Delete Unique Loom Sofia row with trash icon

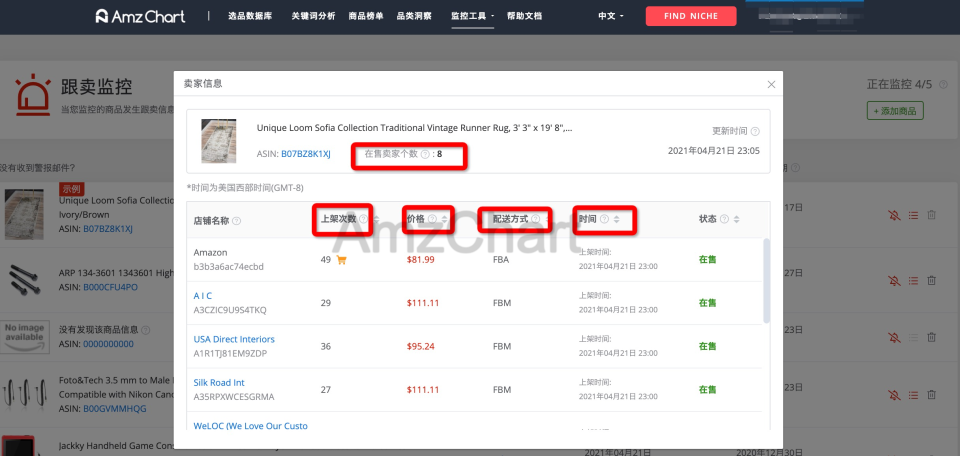pyautogui.click(x=931, y=215)
